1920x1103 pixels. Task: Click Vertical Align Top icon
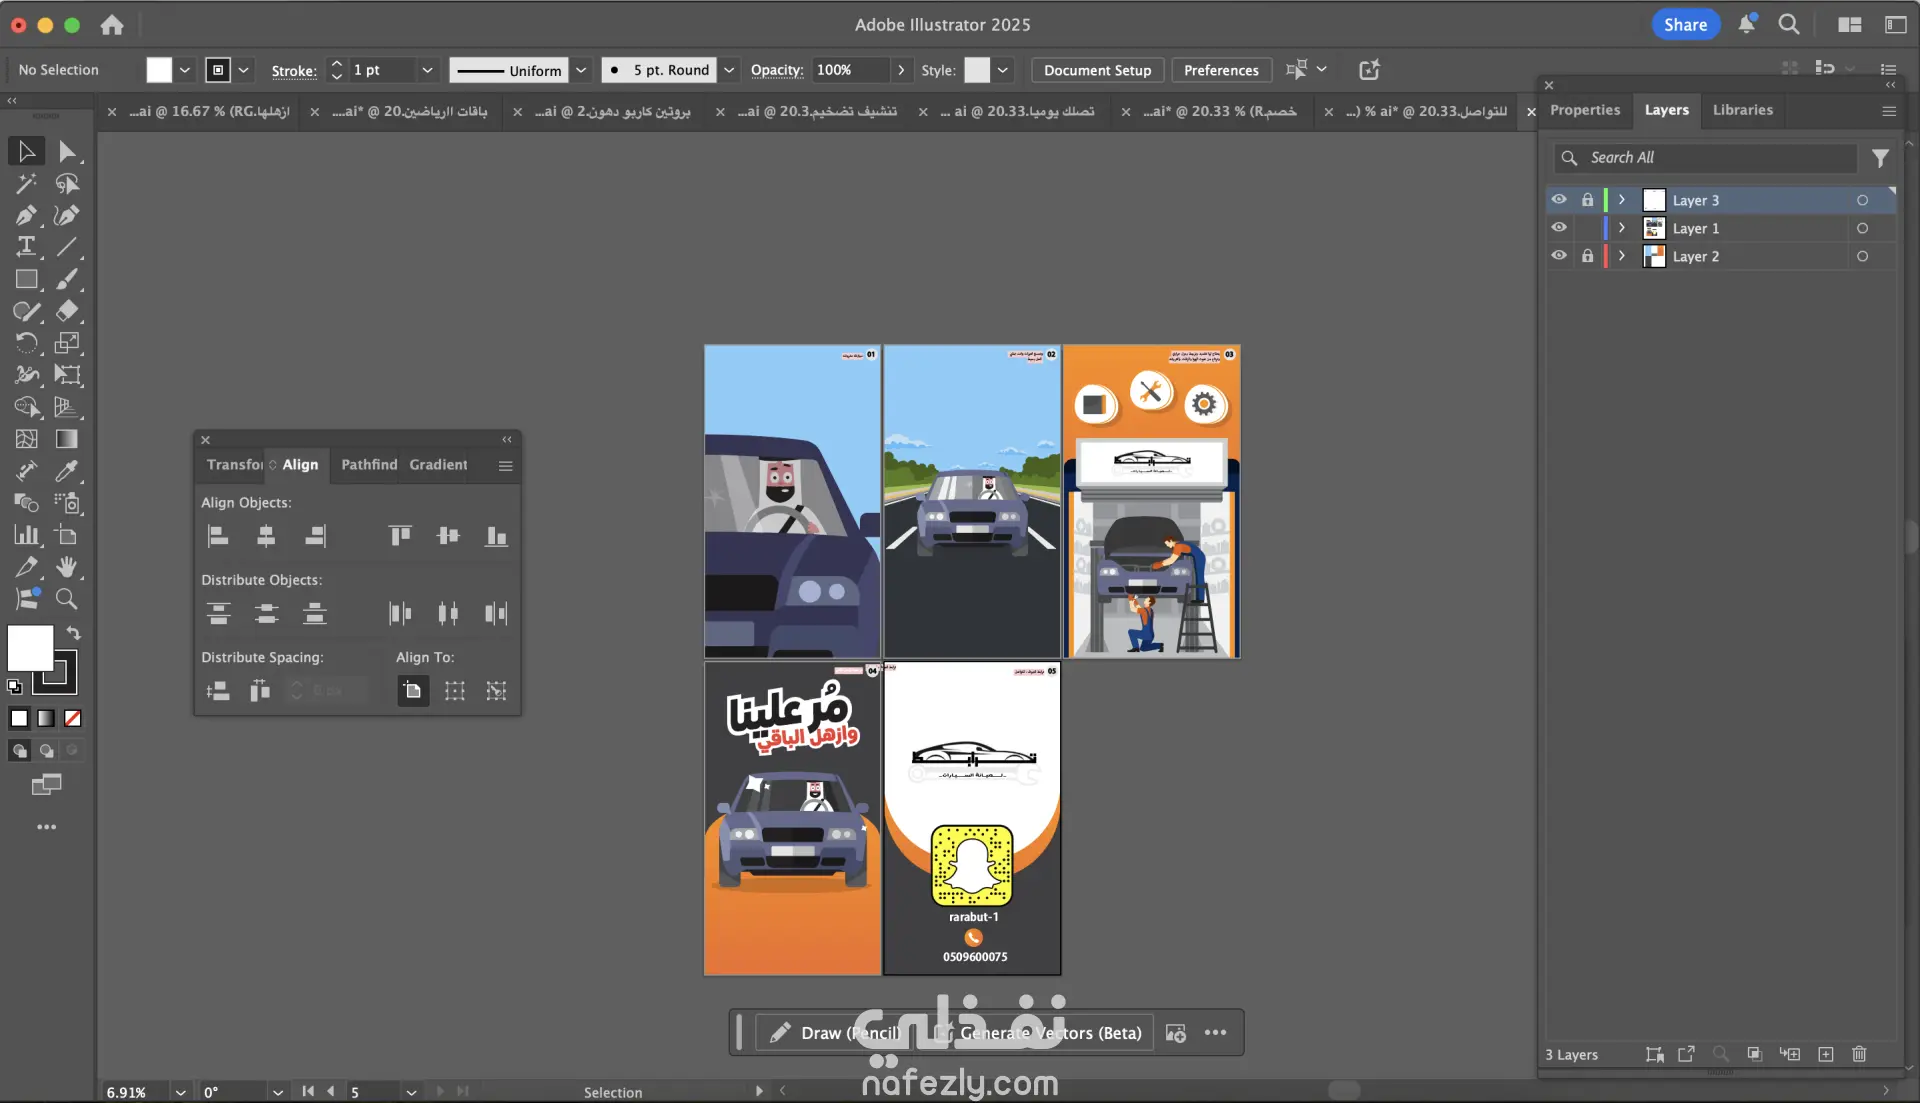(x=400, y=536)
